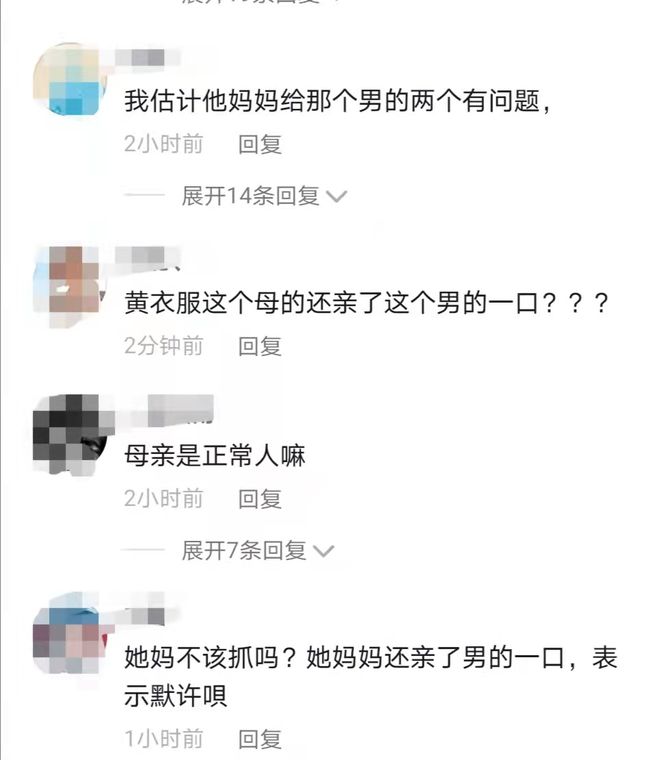Viewport: 660px width, 760px height.
Task: Click the 2分钟前 timestamp
Action: click(163, 346)
